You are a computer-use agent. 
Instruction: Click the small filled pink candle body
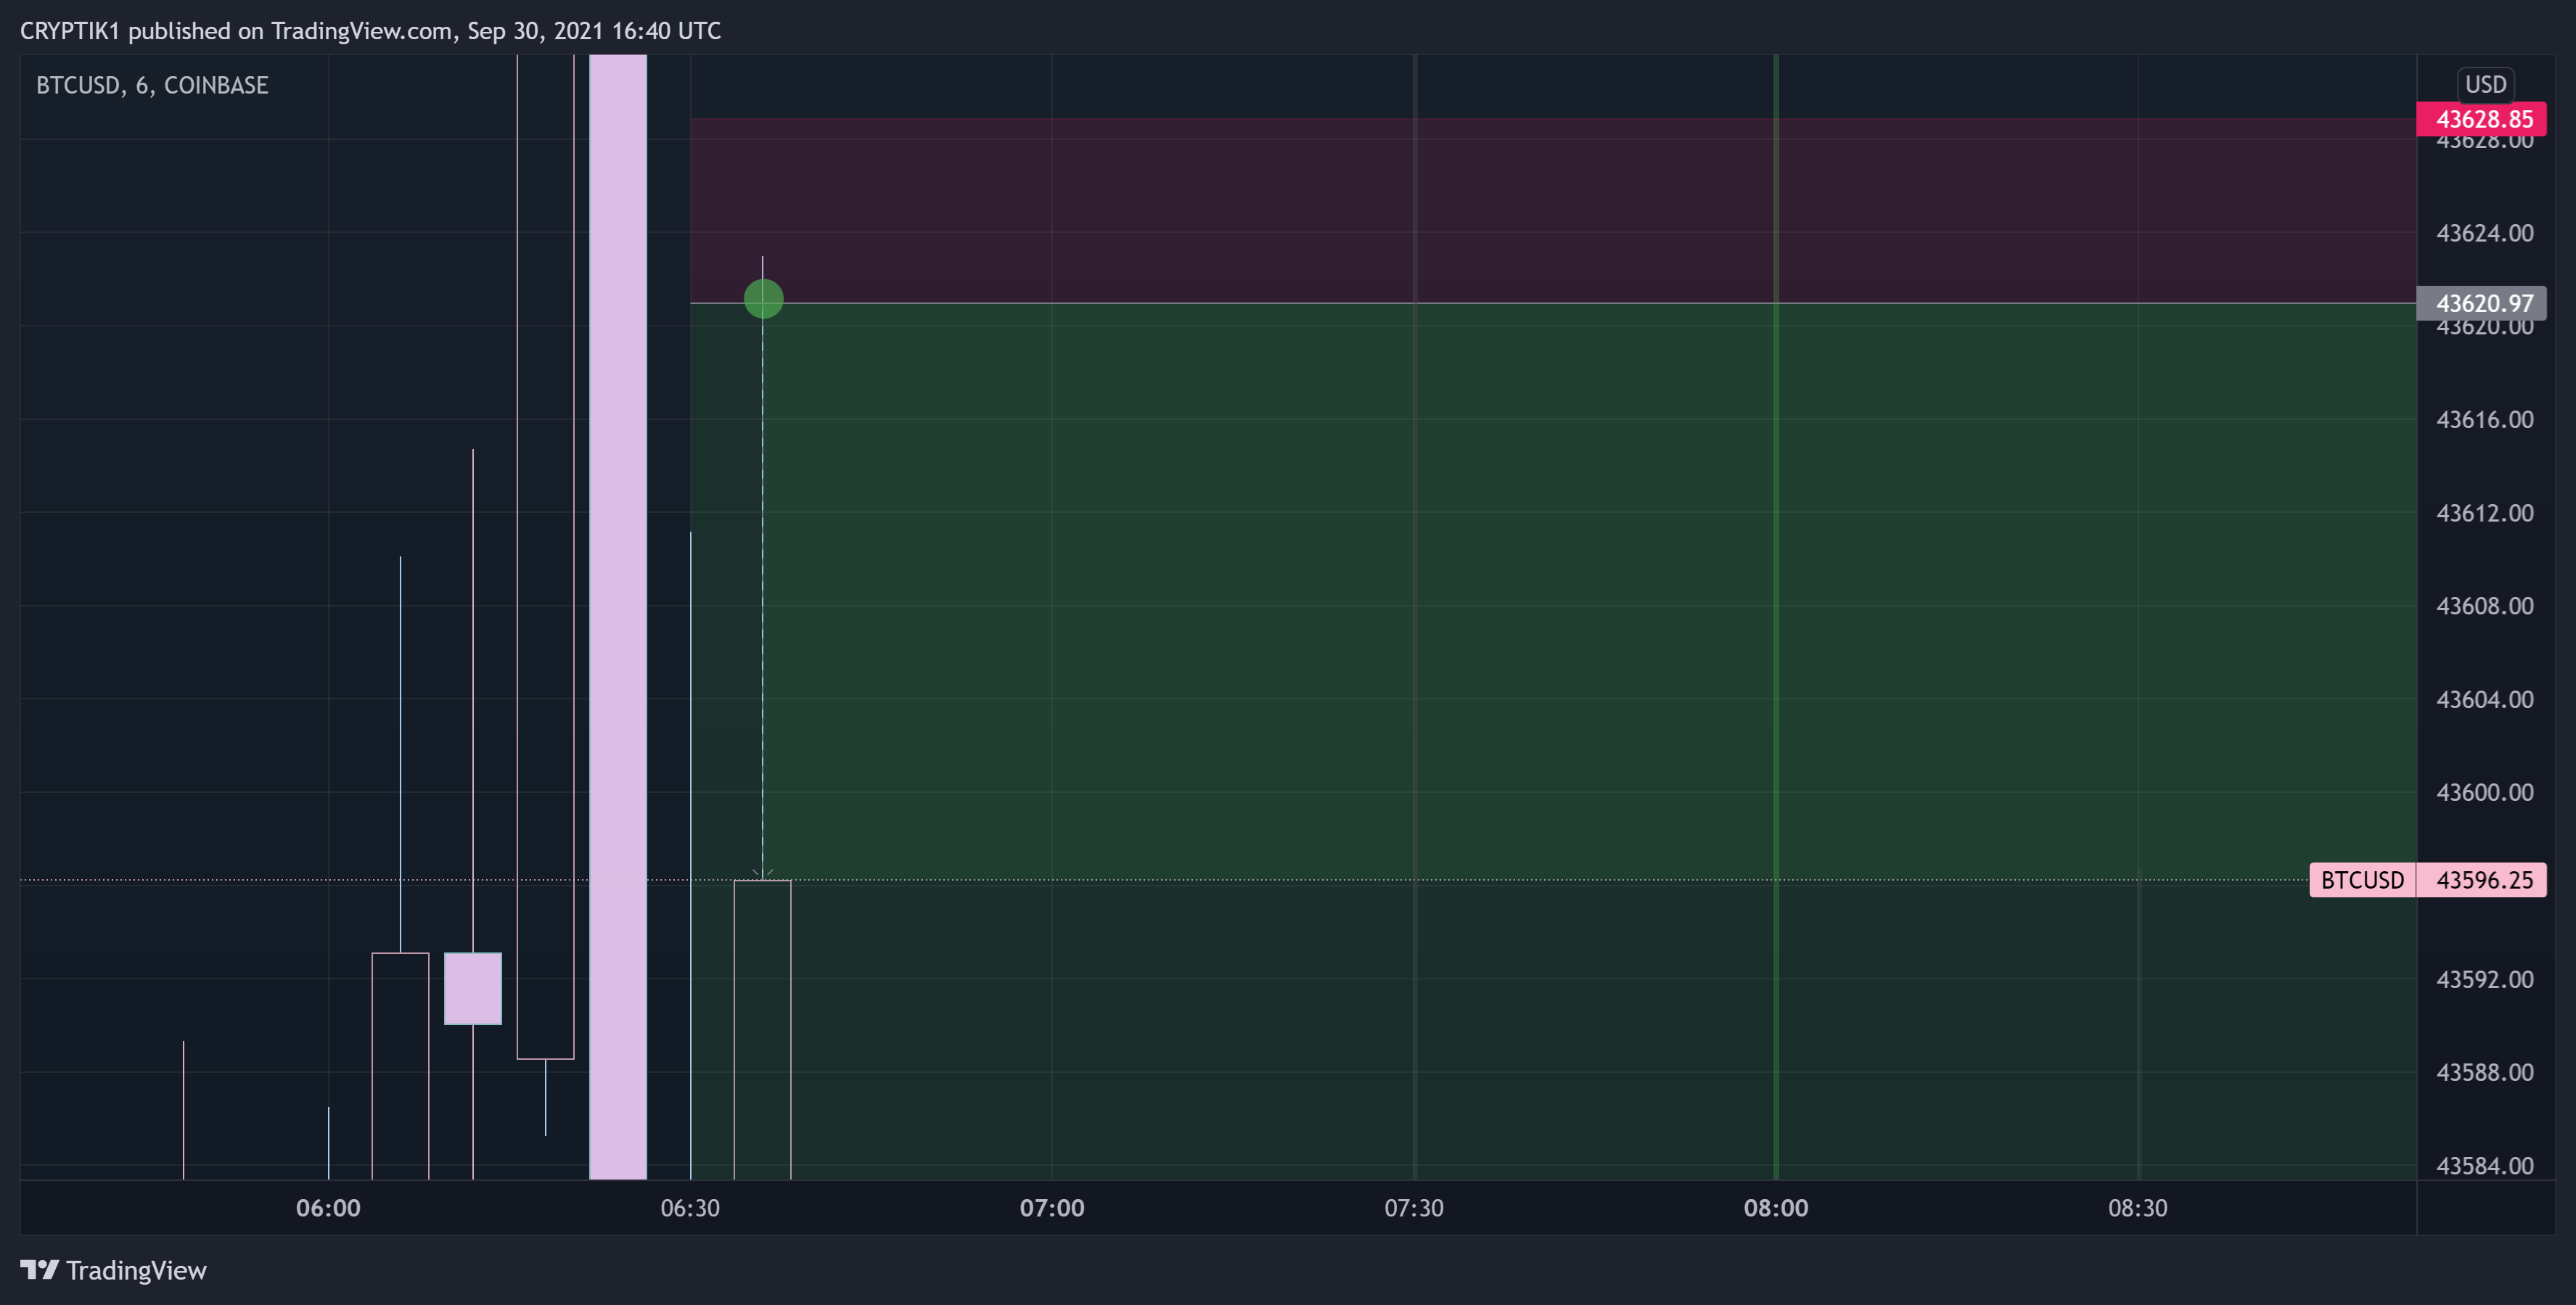click(473, 988)
